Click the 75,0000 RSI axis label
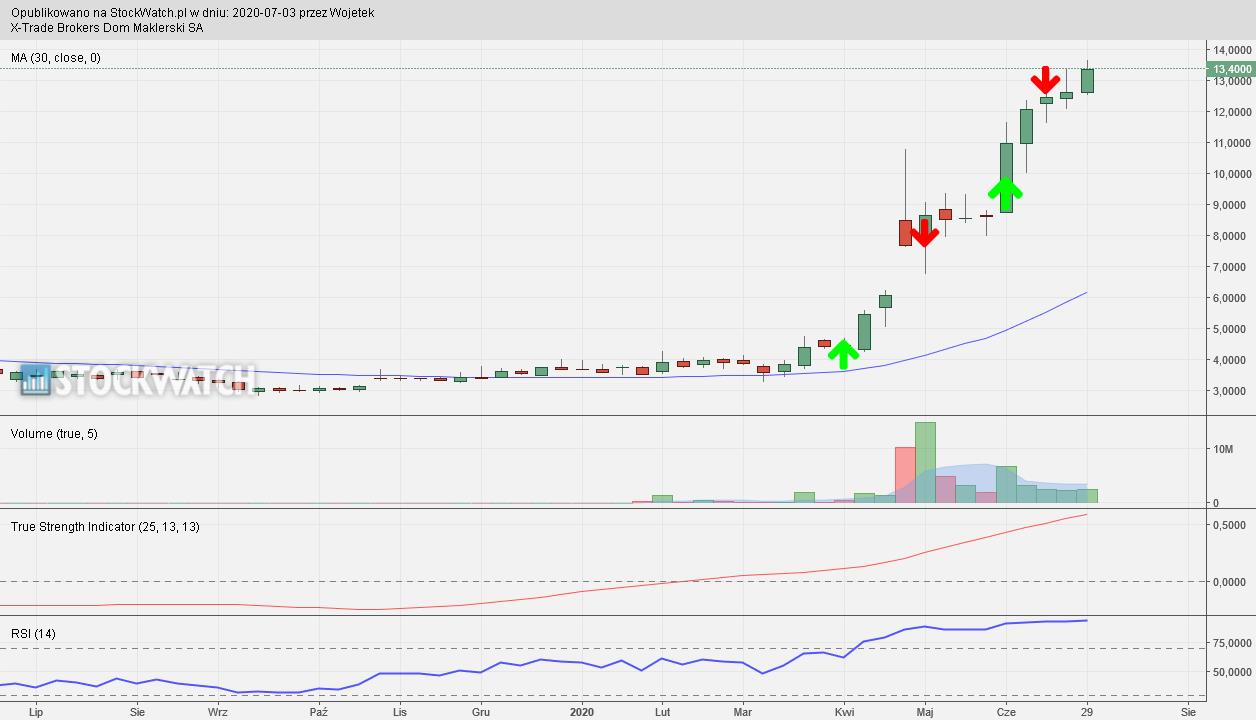1256x720 pixels. pyautogui.click(x=1231, y=643)
